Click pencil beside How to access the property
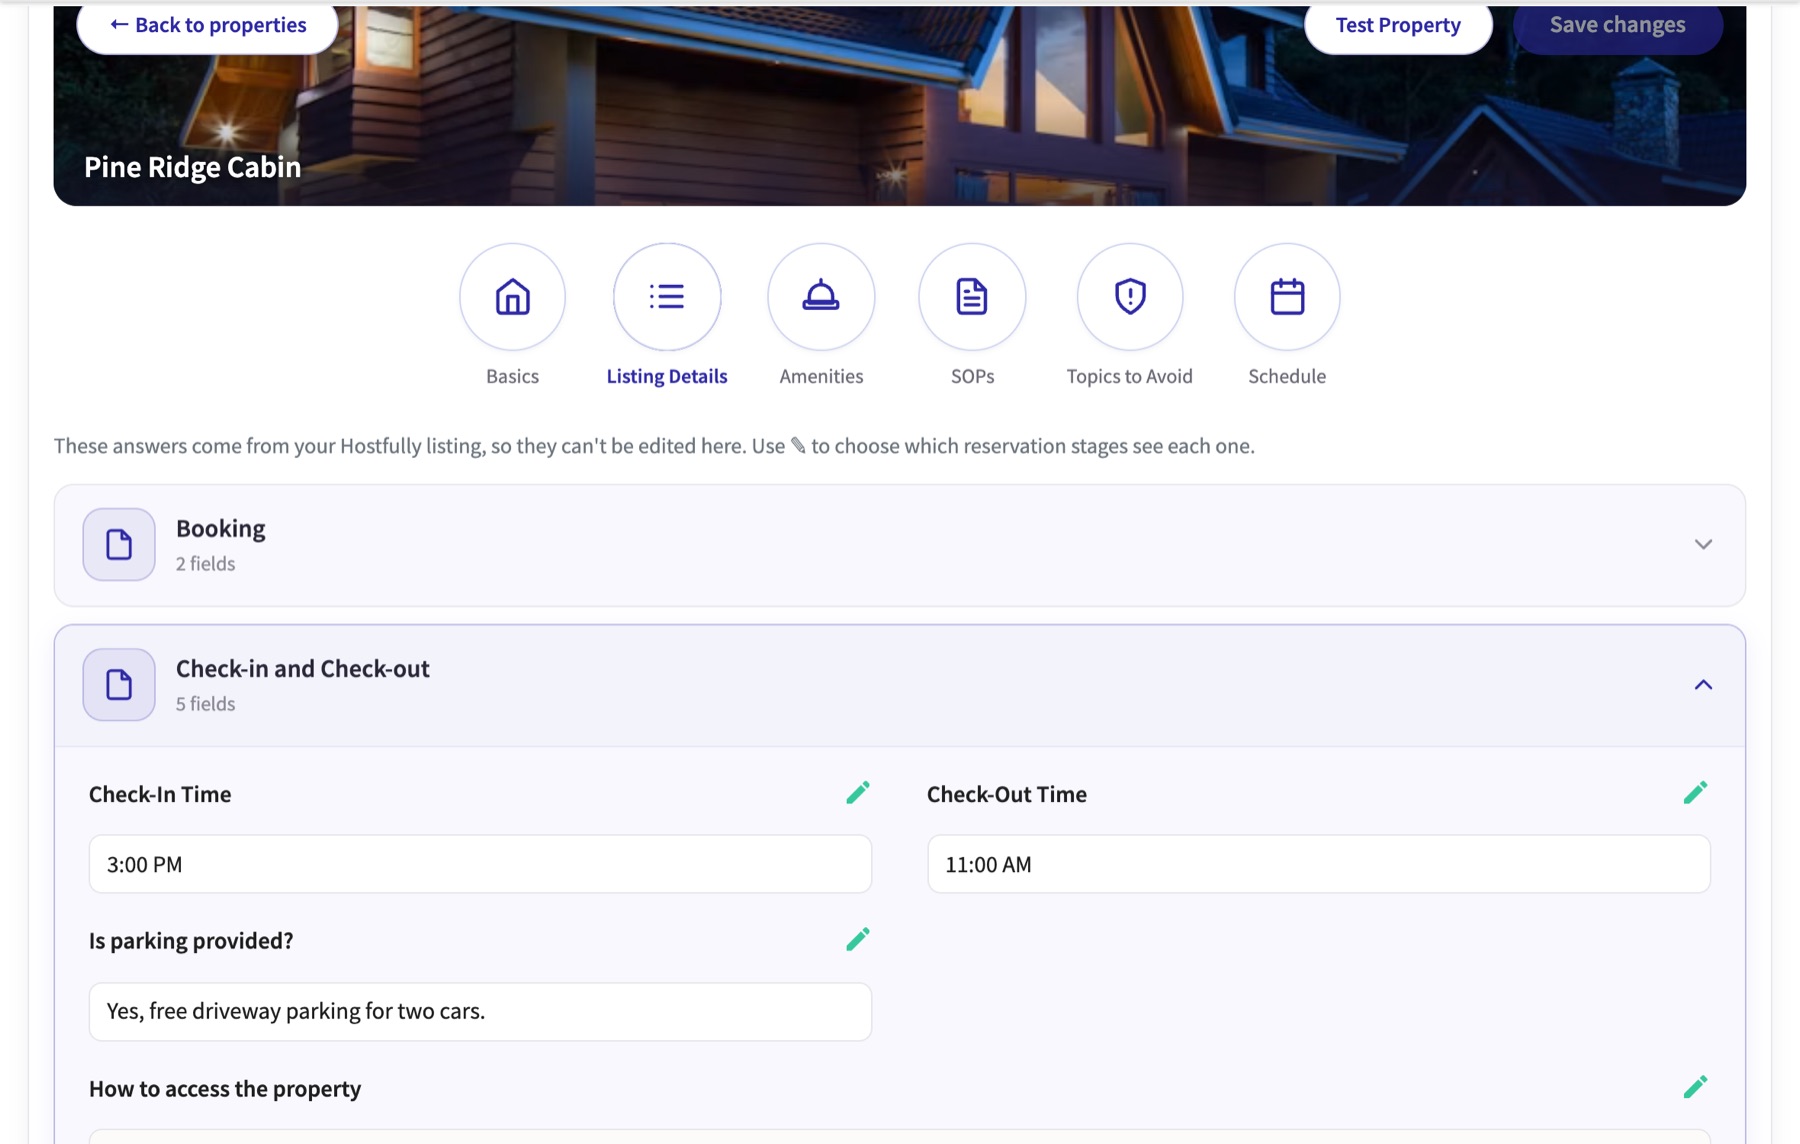Viewport: 1800px width, 1144px height. tap(1695, 1087)
